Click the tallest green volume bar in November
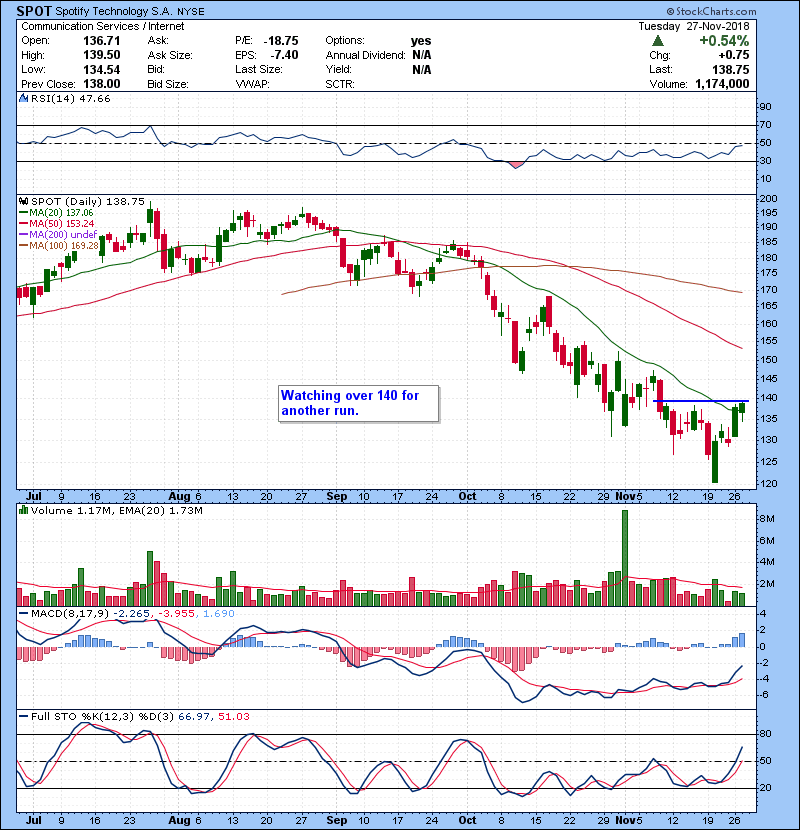Screen dimensions: 800x830 pyautogui.click(x=625, y=558)
